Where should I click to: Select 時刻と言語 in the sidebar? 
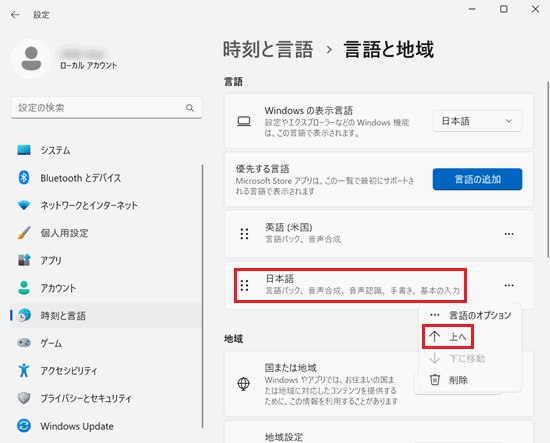tap(106, 316)
